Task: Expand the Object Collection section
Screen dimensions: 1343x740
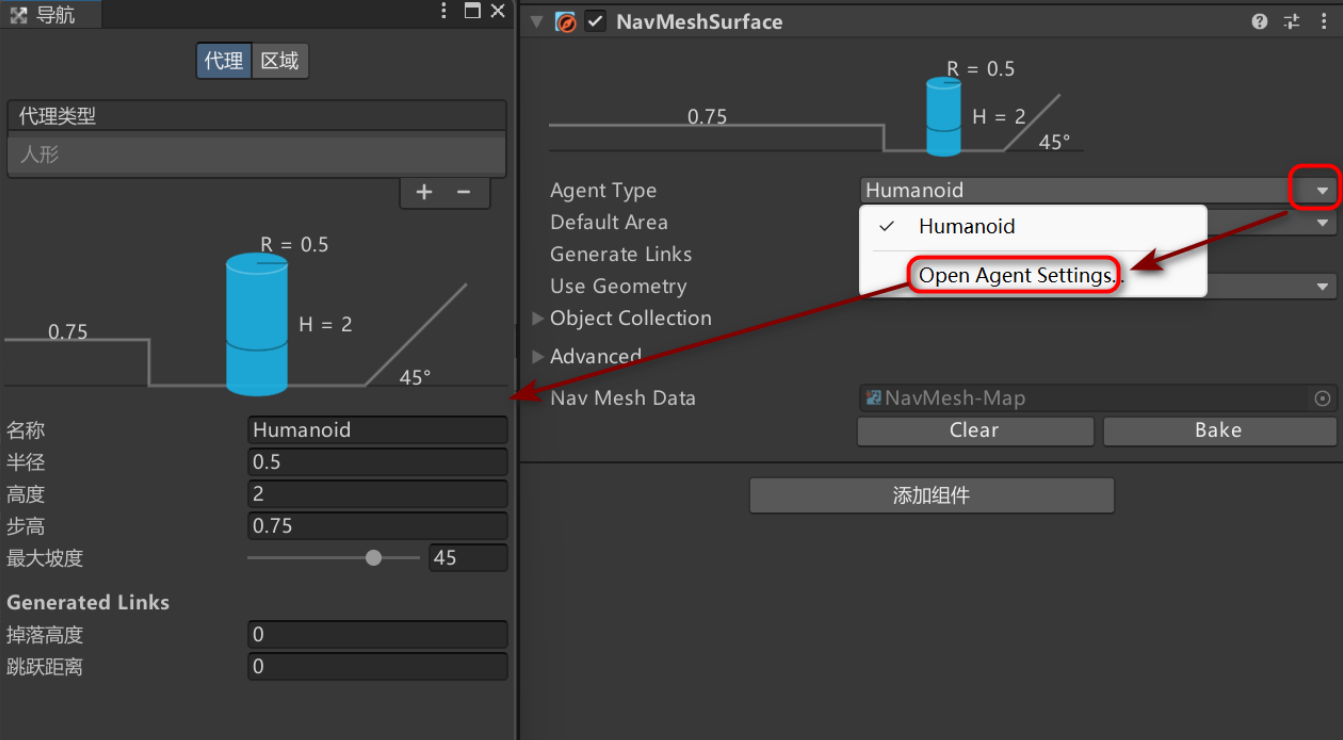Action: tap(539, 319)
